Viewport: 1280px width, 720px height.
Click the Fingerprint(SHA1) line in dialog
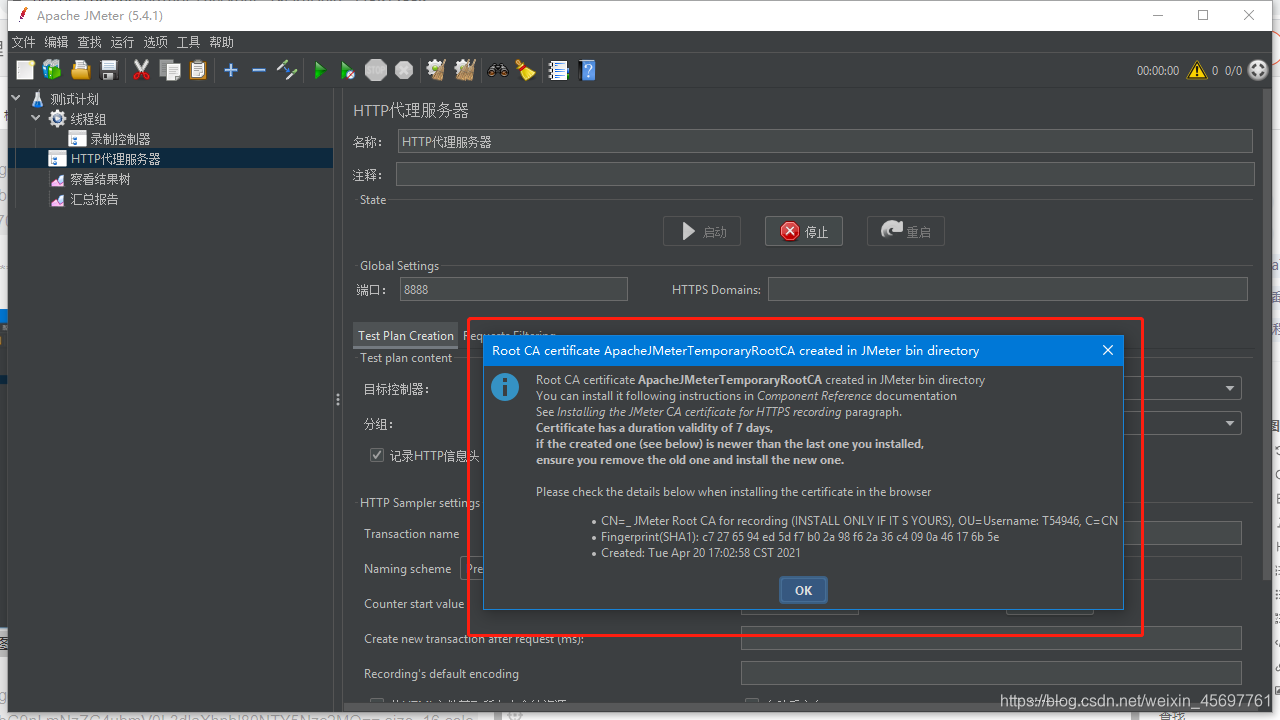pos(800,537)
